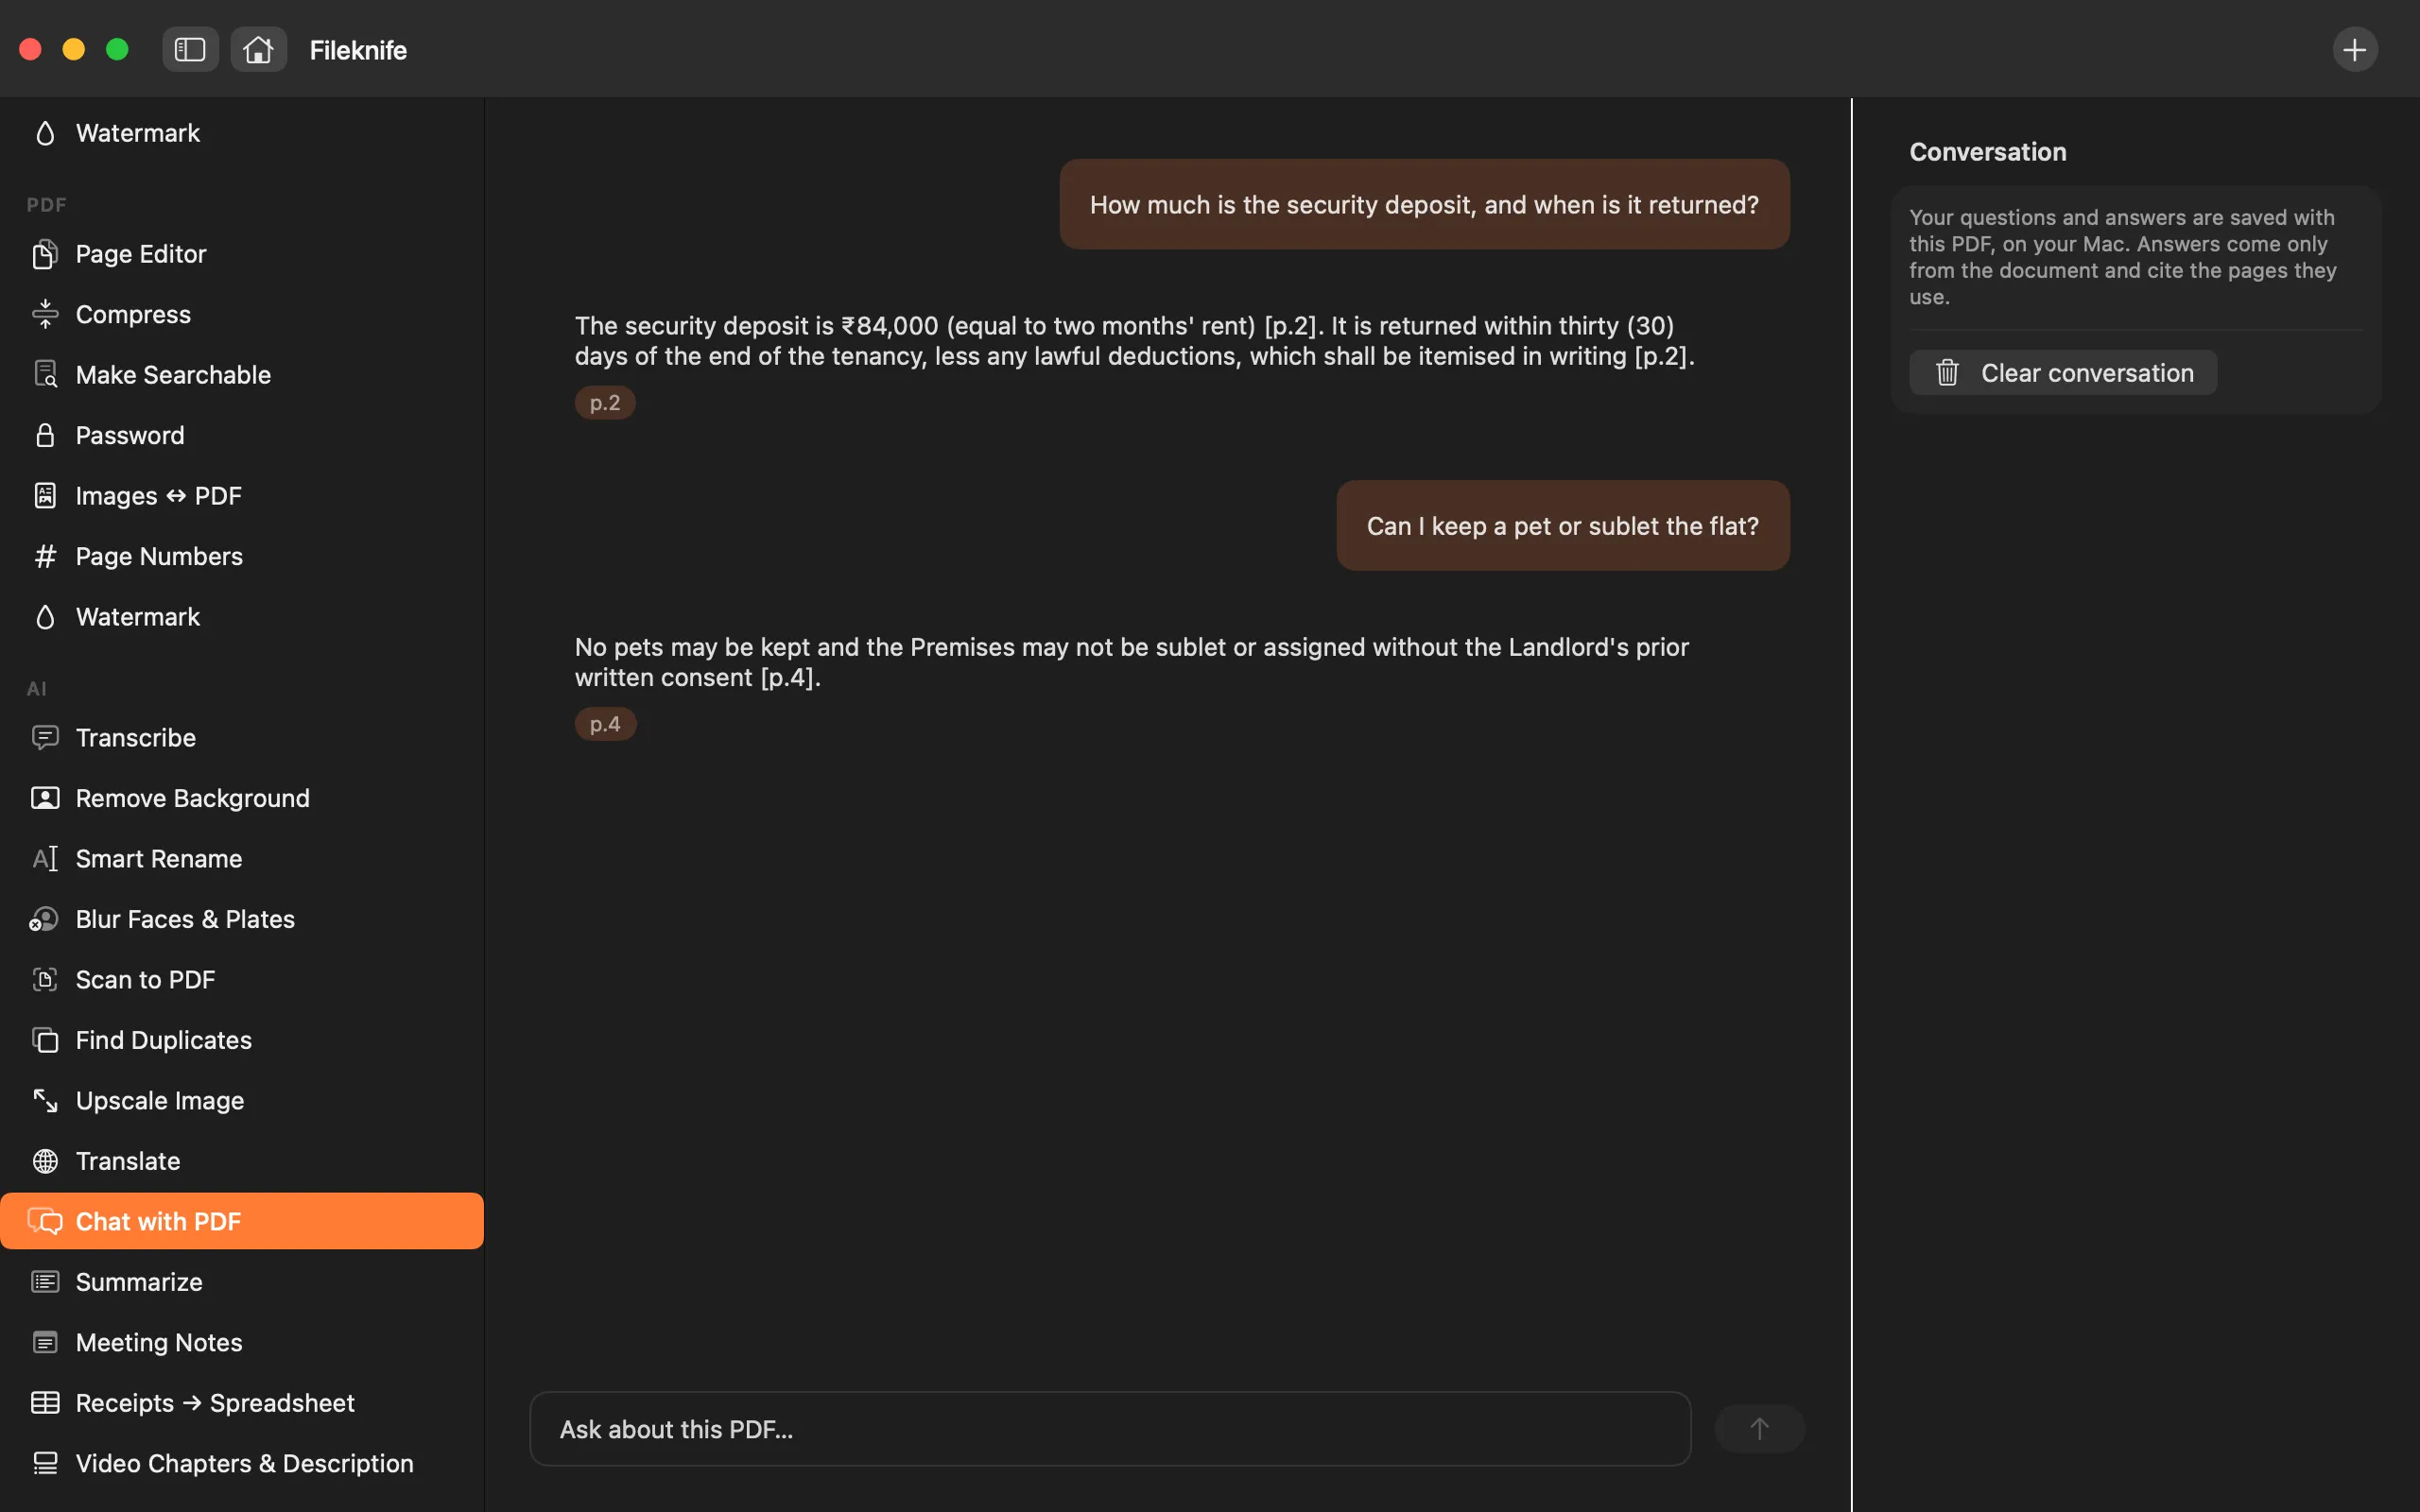
Task: Select Chat with PDF in sidebar
Action: click(242, 1221)
